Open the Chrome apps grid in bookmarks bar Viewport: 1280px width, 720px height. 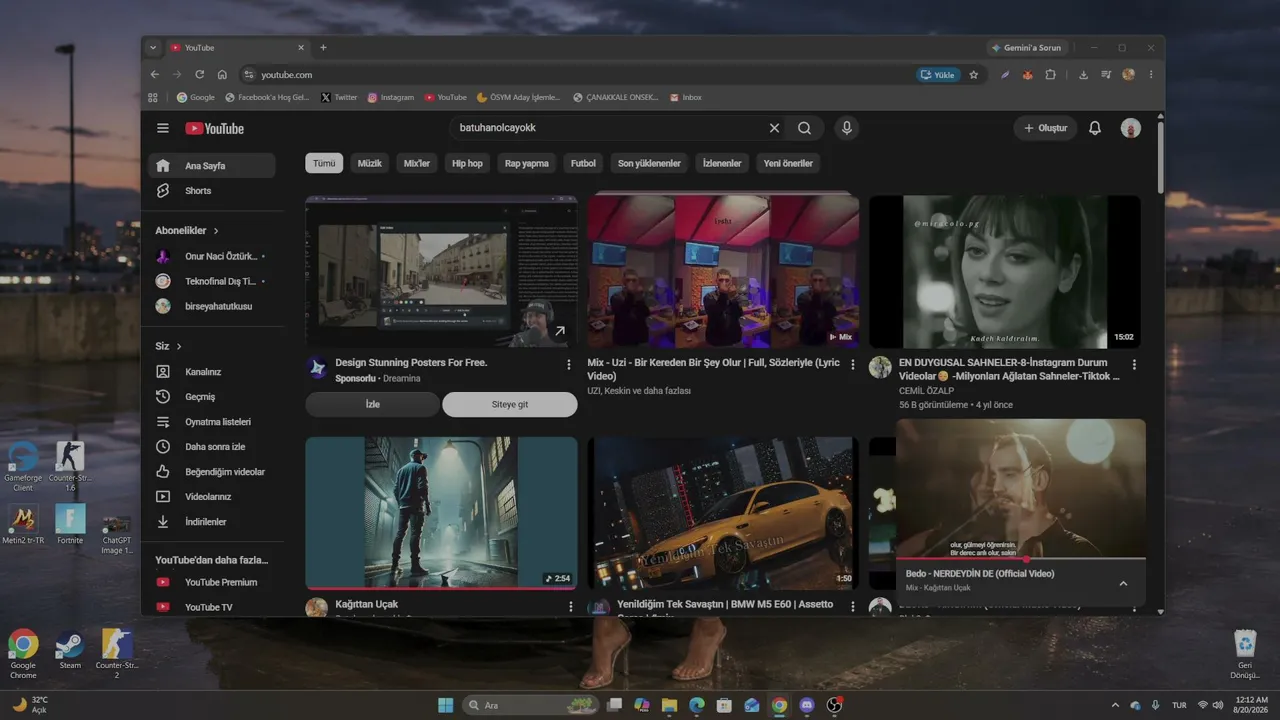coord(153,97)
